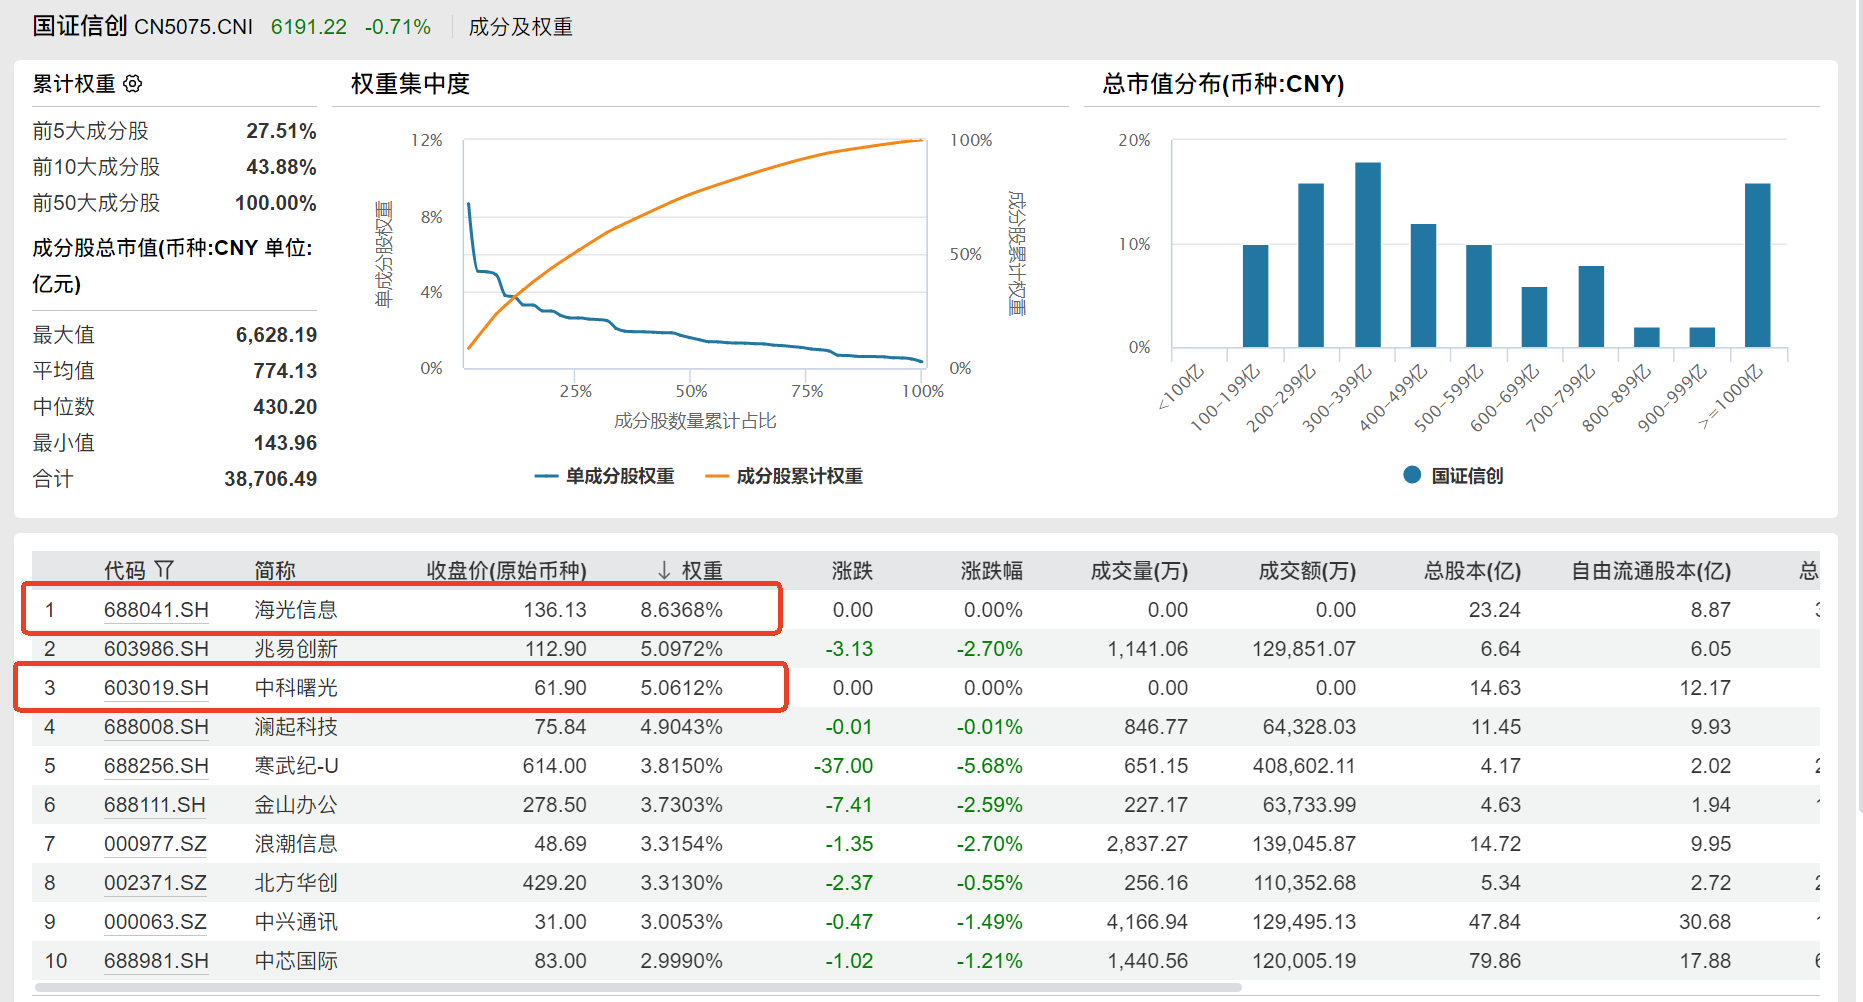The width and height of the screenshot is (1863, 1002).
Task: Select the 600-699亿 market cap bar
Action: pyautogui.click(x=1534, y=317)
